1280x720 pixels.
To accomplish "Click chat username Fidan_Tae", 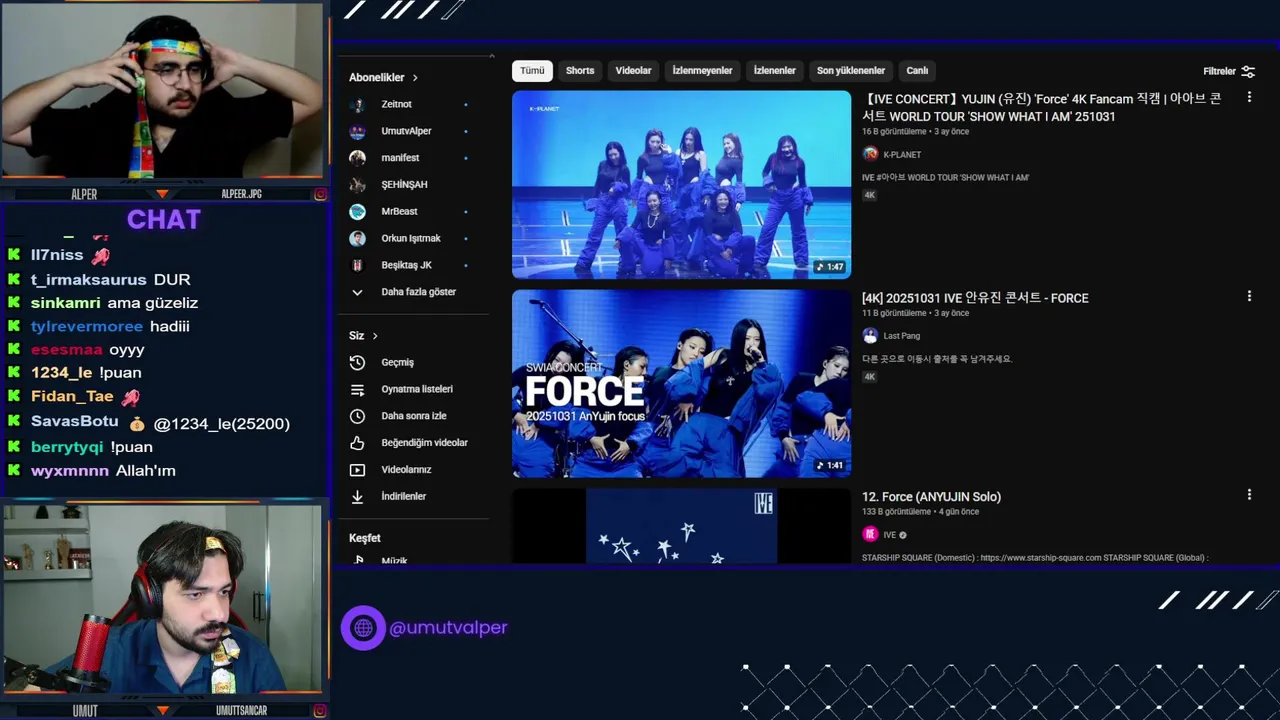I will (x=72, y=397).
